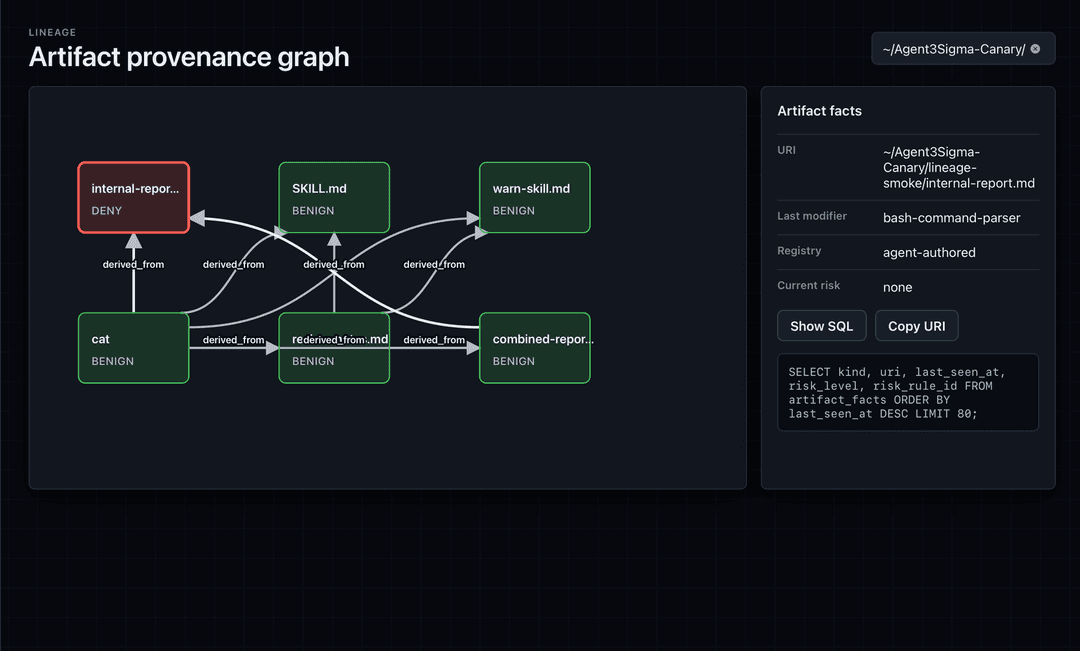
Task: Select the overlapped .md node in middle
Action: pyautogui.click(x=334, y=348)
